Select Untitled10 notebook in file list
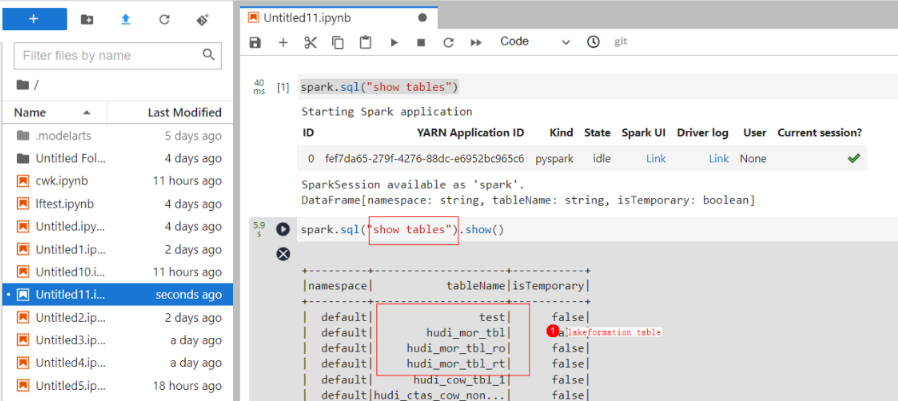Viewport: 898px width, 401px height. coord(117,272)
